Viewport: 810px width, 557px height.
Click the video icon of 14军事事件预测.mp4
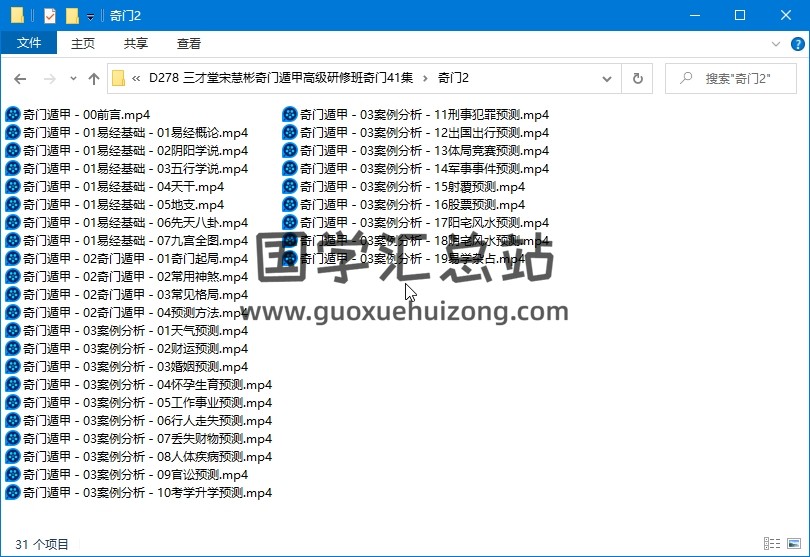tap(290, 168)
